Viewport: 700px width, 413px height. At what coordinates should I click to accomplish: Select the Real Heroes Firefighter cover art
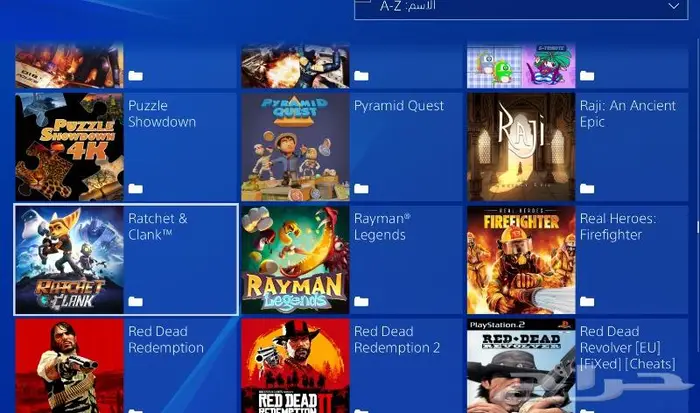(521, 260)
